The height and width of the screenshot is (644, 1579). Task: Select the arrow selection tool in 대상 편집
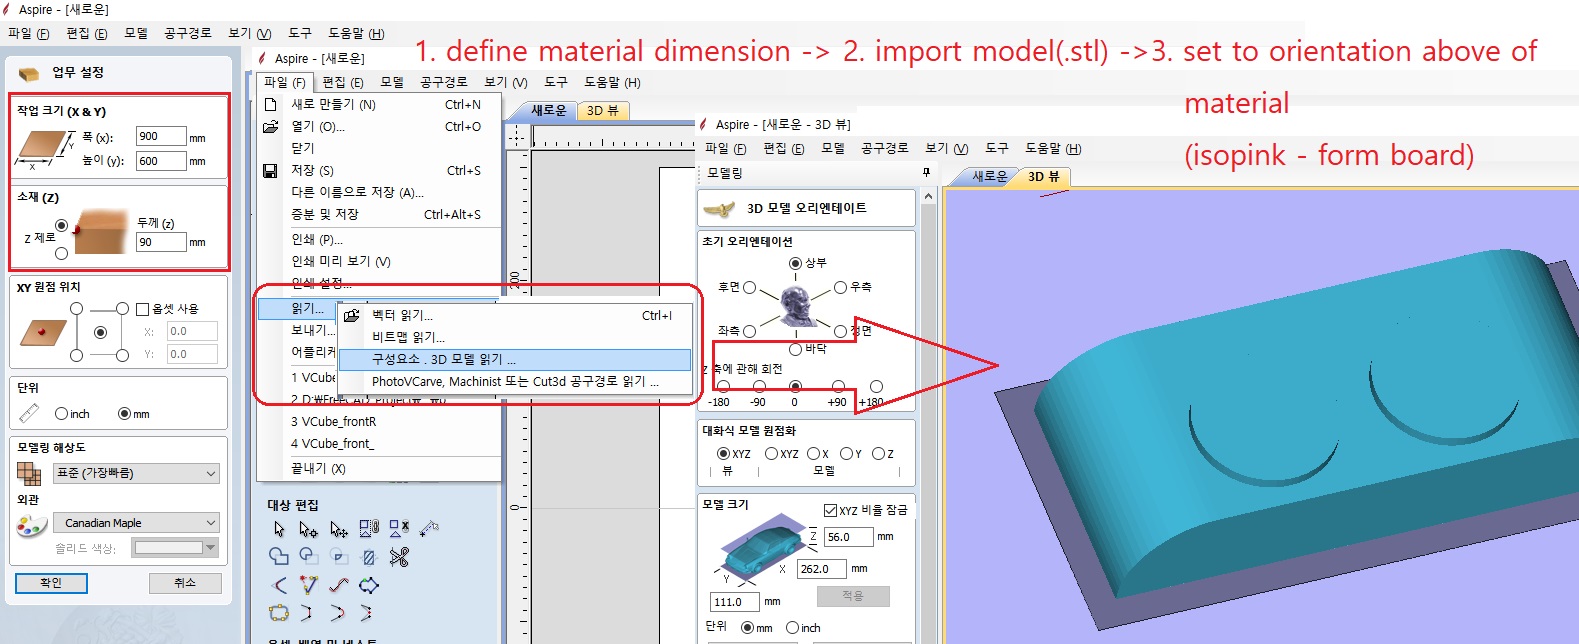(x=279, y=528)
